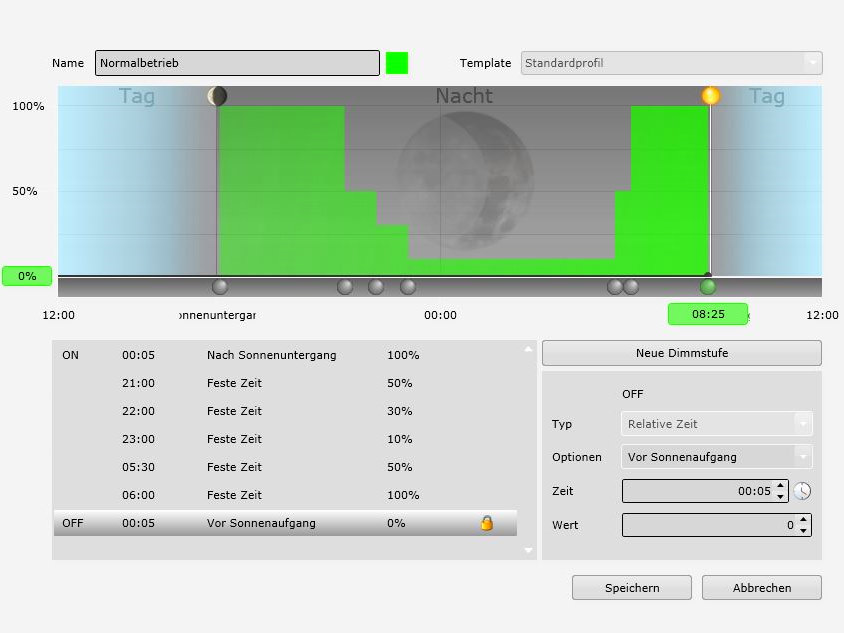Select the 21:00 Feste Zeit 50% row

285,383
